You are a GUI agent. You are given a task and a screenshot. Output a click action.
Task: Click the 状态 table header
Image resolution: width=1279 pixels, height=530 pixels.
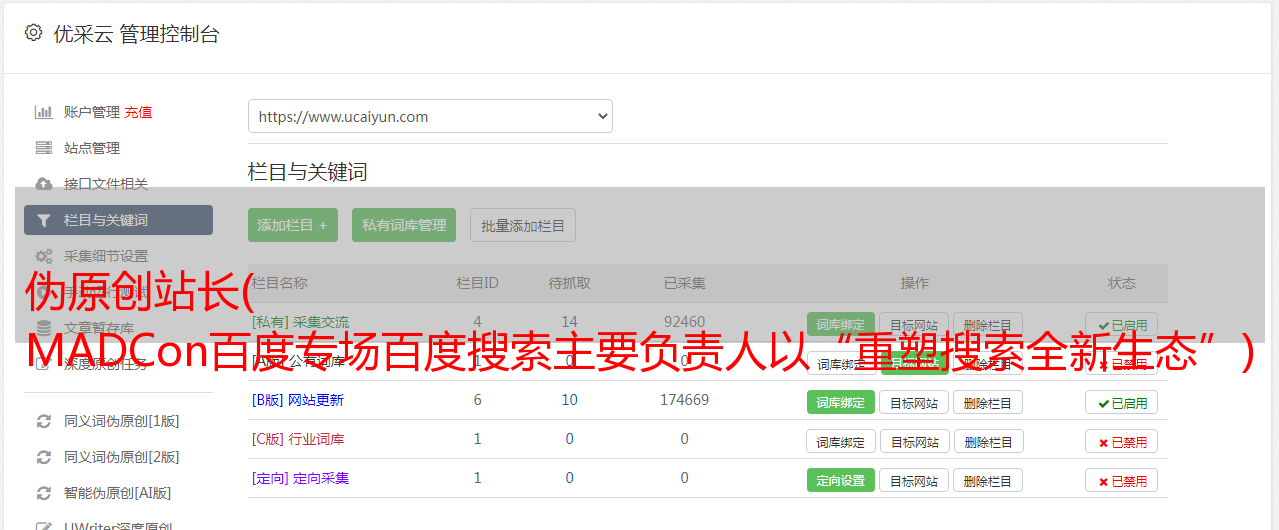[1121, 283]
